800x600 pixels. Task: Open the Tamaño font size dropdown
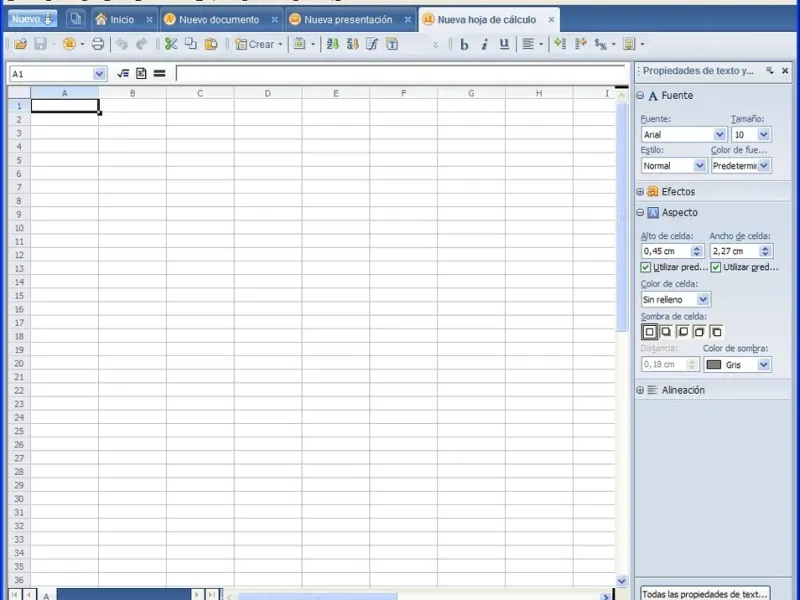tap(763, 135)
